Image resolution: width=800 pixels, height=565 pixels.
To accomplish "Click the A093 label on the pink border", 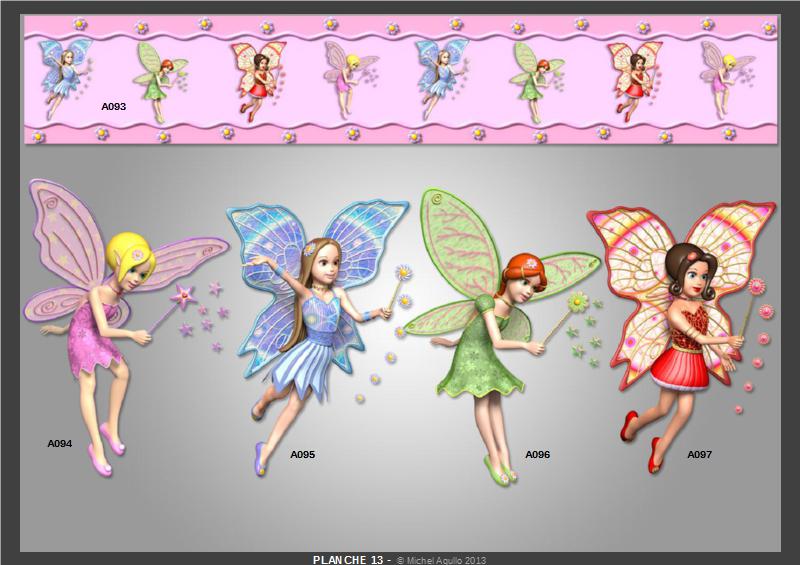I will [113, 105].
